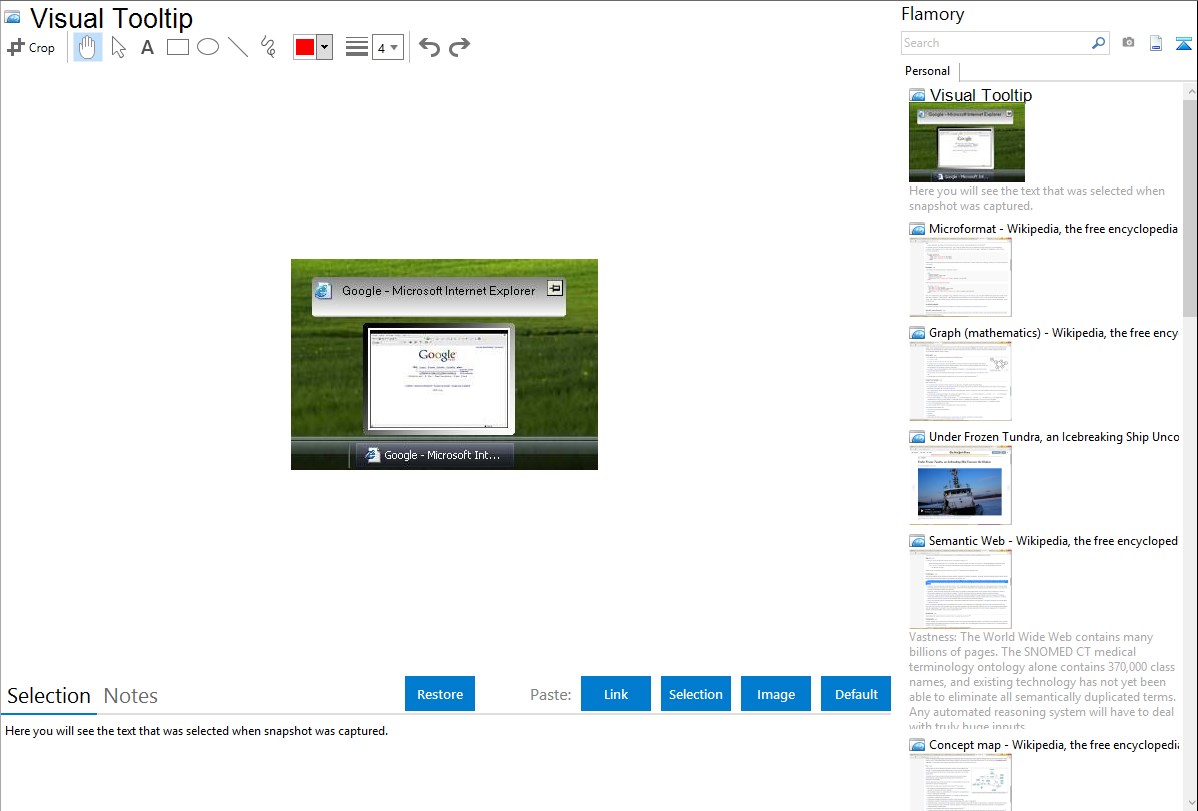Pick the text annotation tool
Viewport: 1198px width, 811px height.
(147, 47)
